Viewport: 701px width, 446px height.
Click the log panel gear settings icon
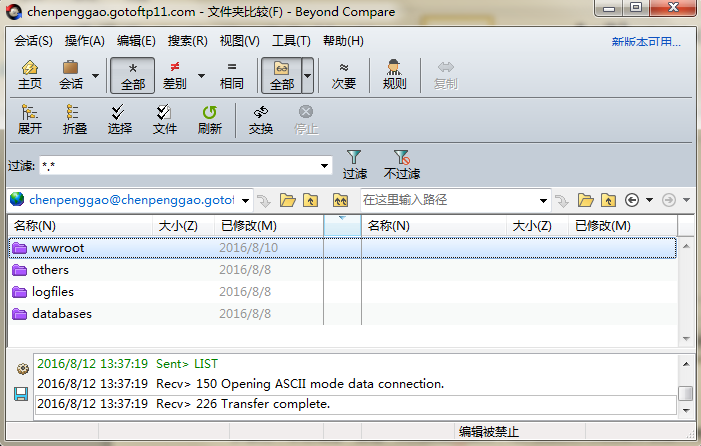pyautogui.click(x=22, y=369)
